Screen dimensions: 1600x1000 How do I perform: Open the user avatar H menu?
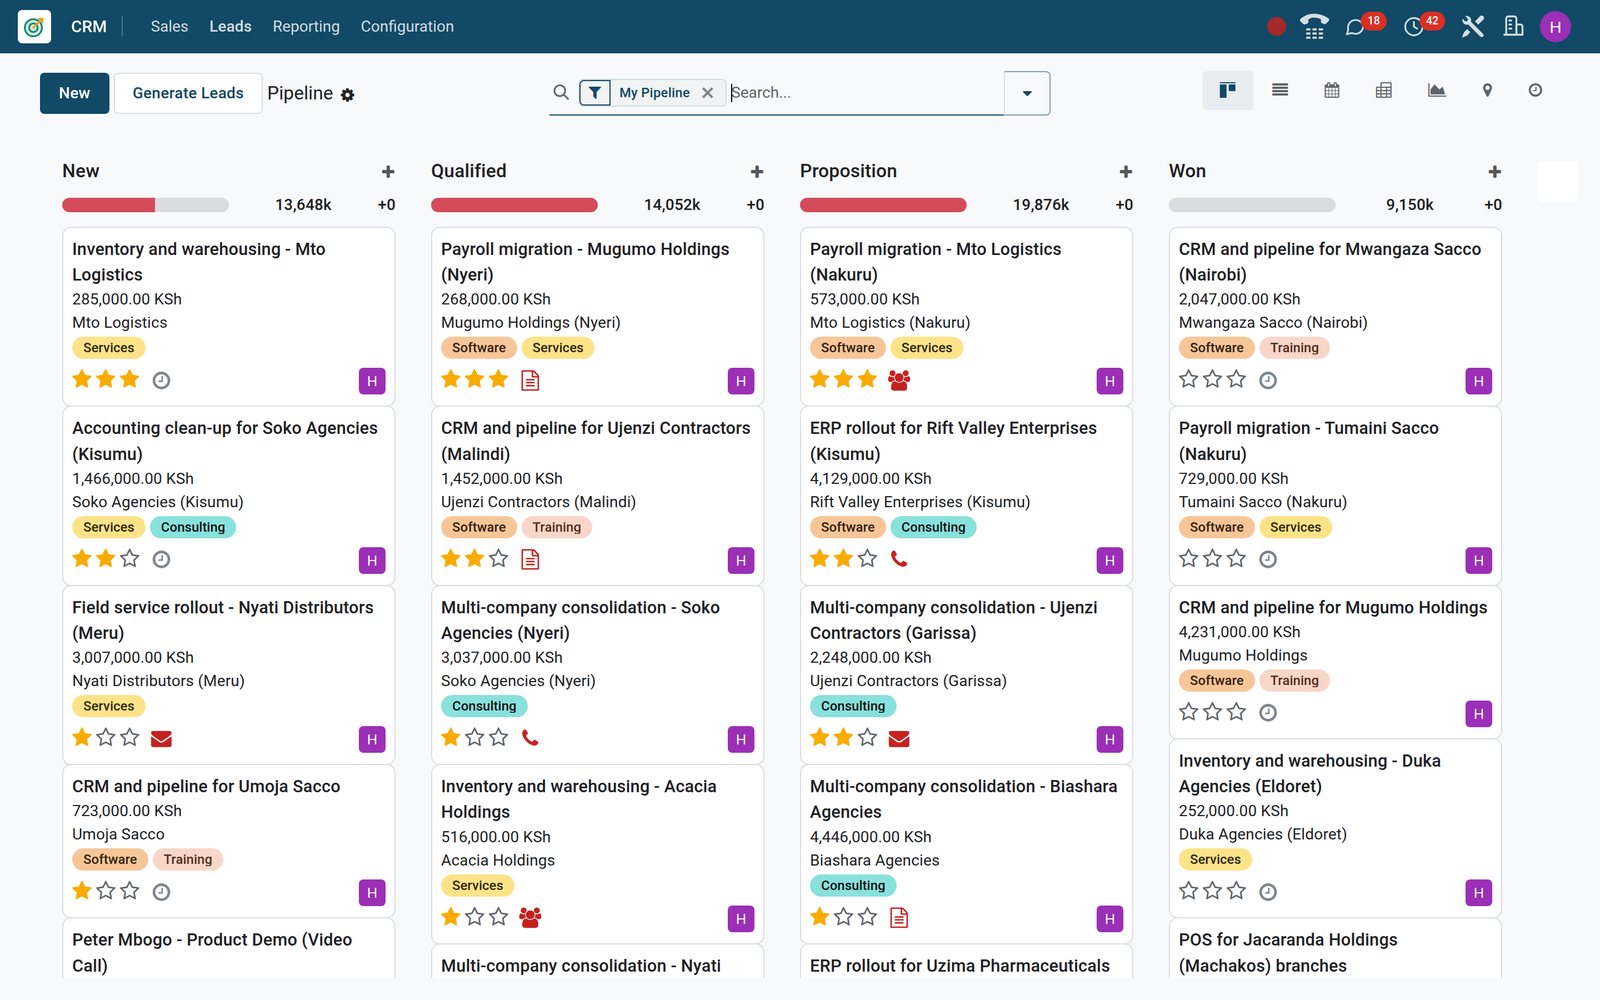point(1555,27)
